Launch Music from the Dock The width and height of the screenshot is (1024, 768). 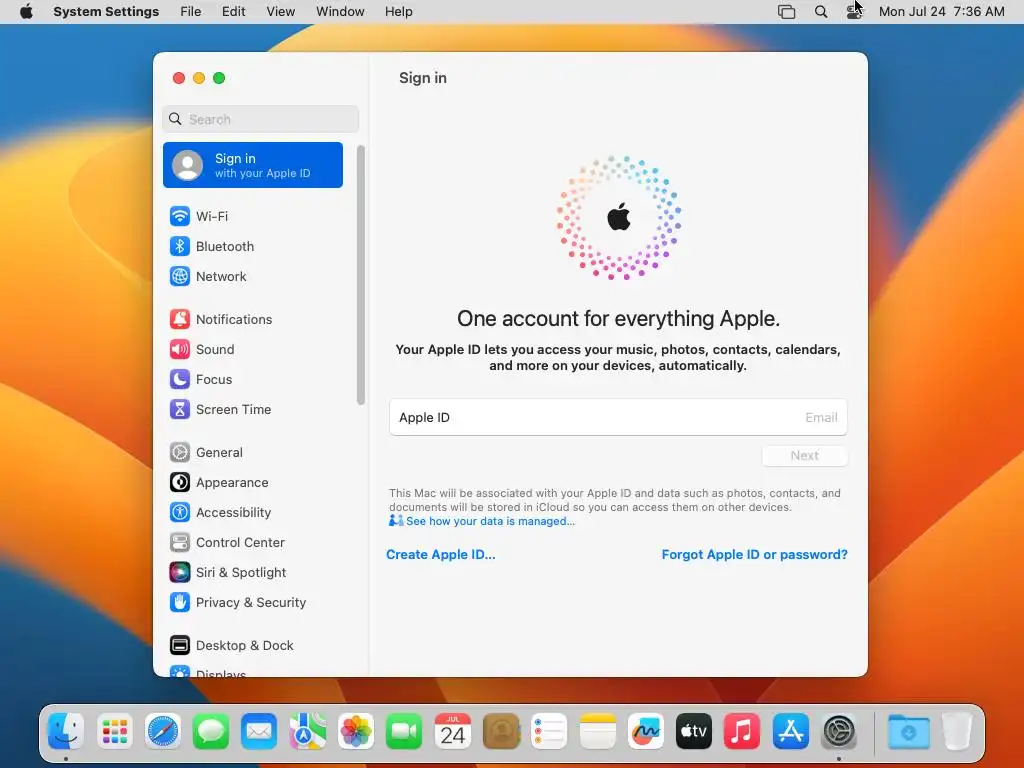[x=742, y=731]
